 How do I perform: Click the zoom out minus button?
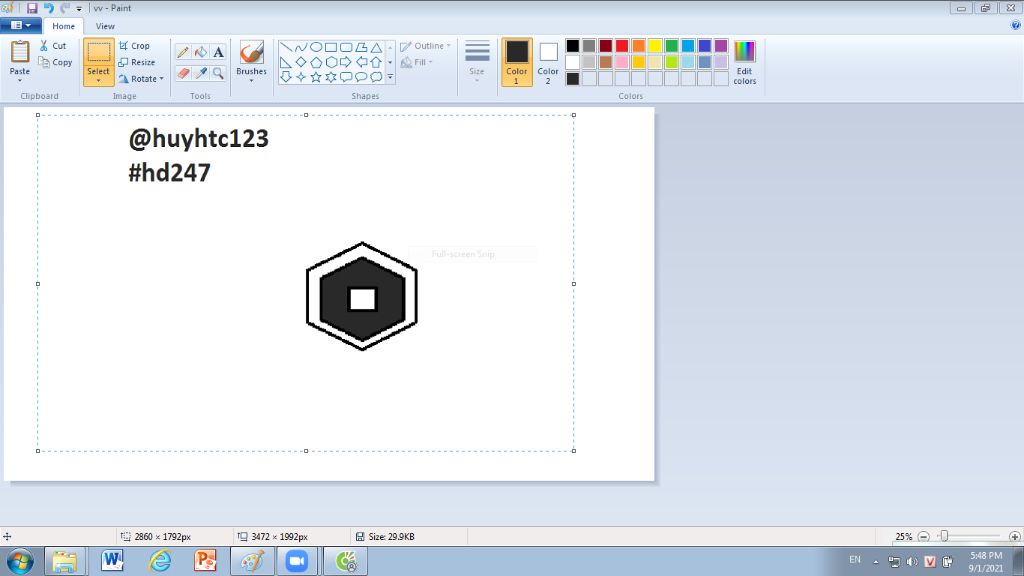click(x=923, y=536)
